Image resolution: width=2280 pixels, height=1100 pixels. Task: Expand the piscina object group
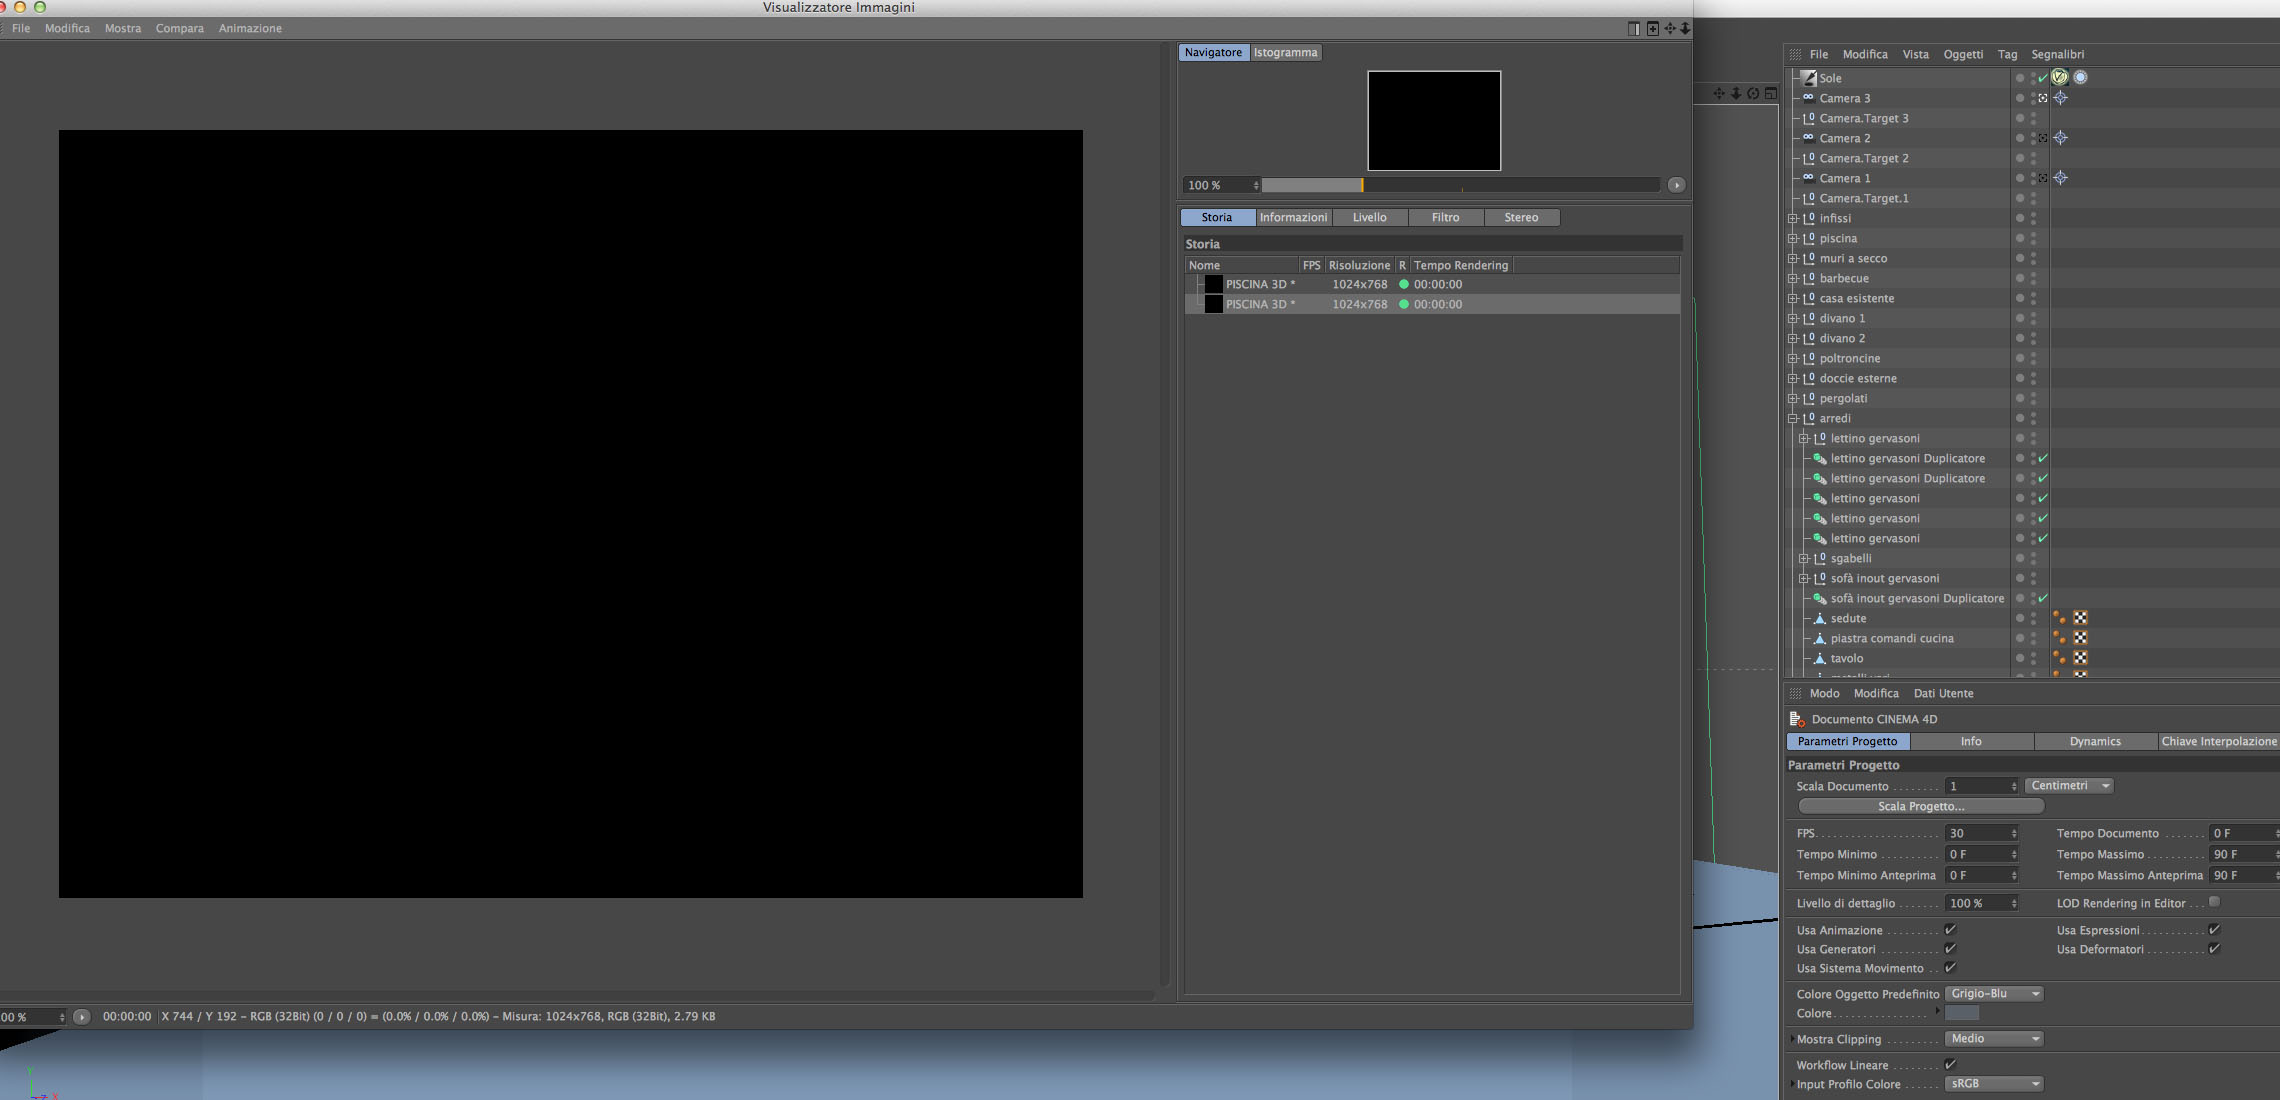click(x=1793, y=238)
